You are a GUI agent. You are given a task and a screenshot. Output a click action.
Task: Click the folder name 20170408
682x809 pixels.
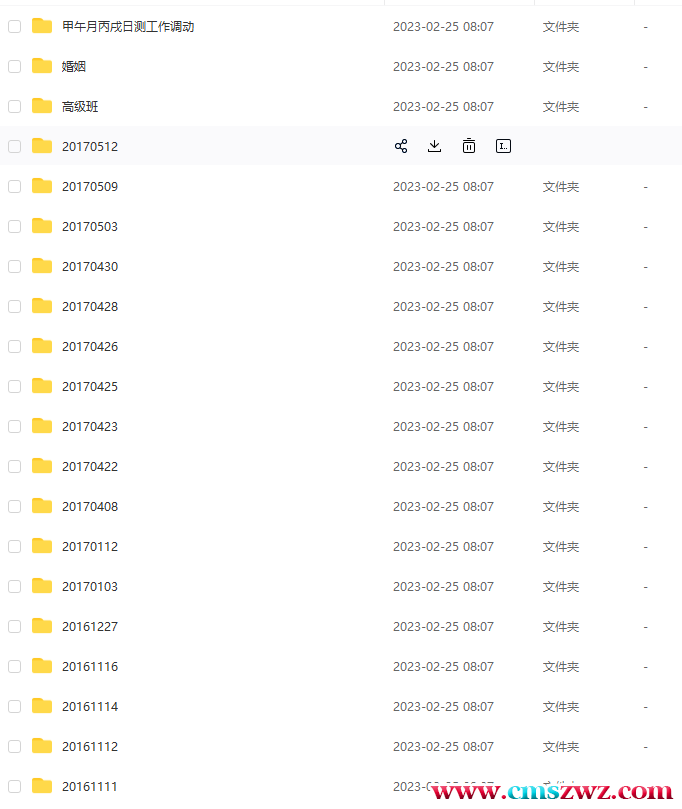coord(90,506)
